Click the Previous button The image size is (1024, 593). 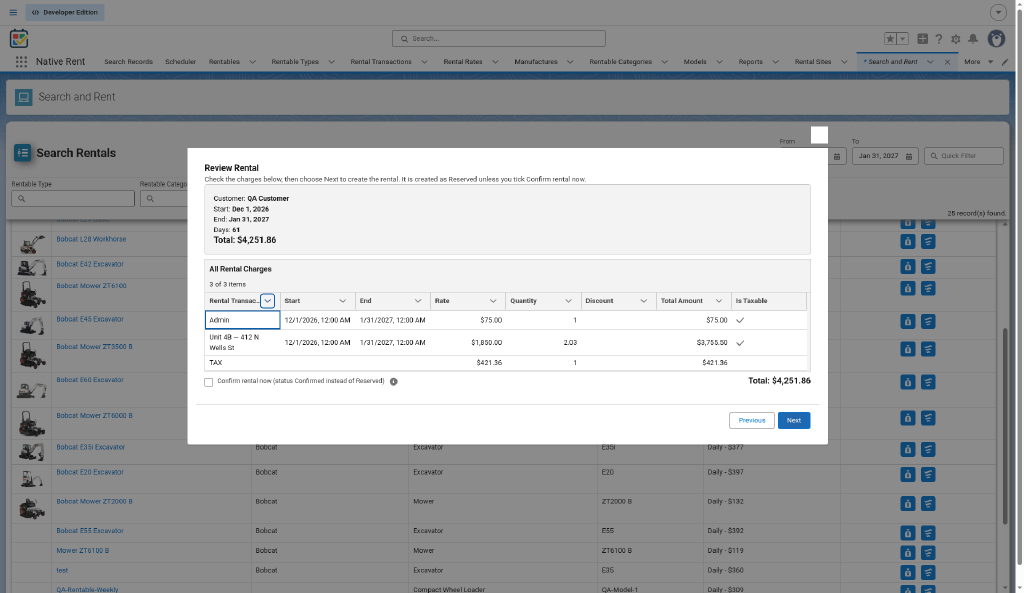tap(752, 421)
